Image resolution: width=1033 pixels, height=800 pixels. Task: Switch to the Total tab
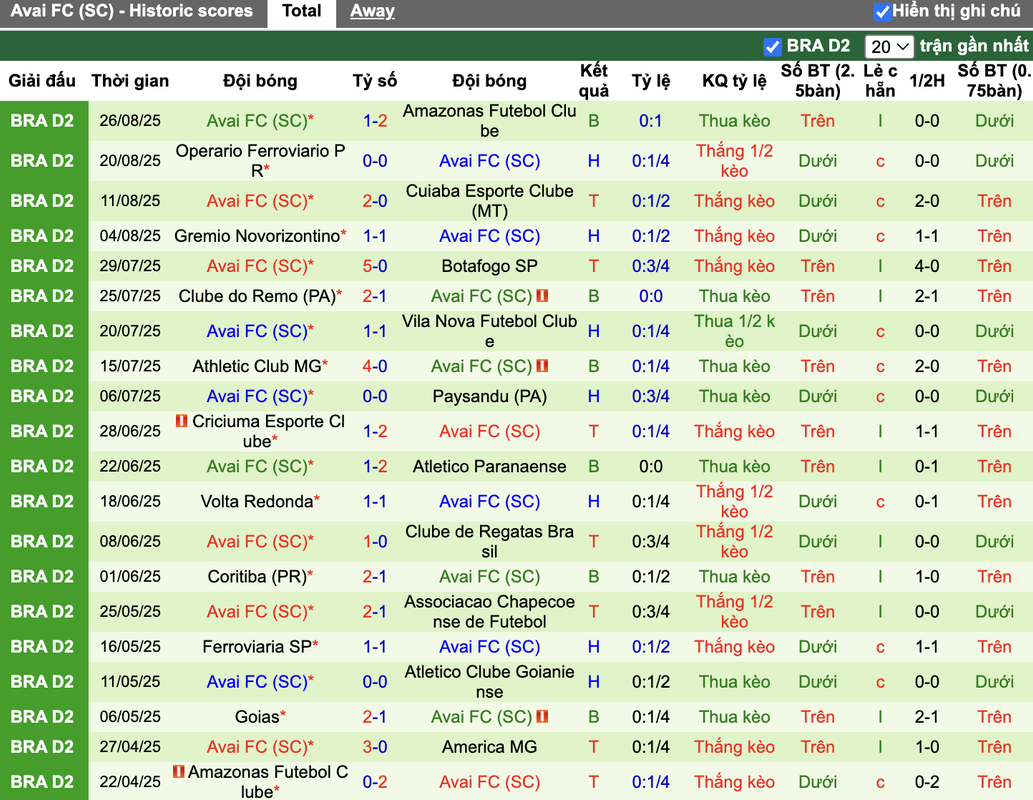301,11
